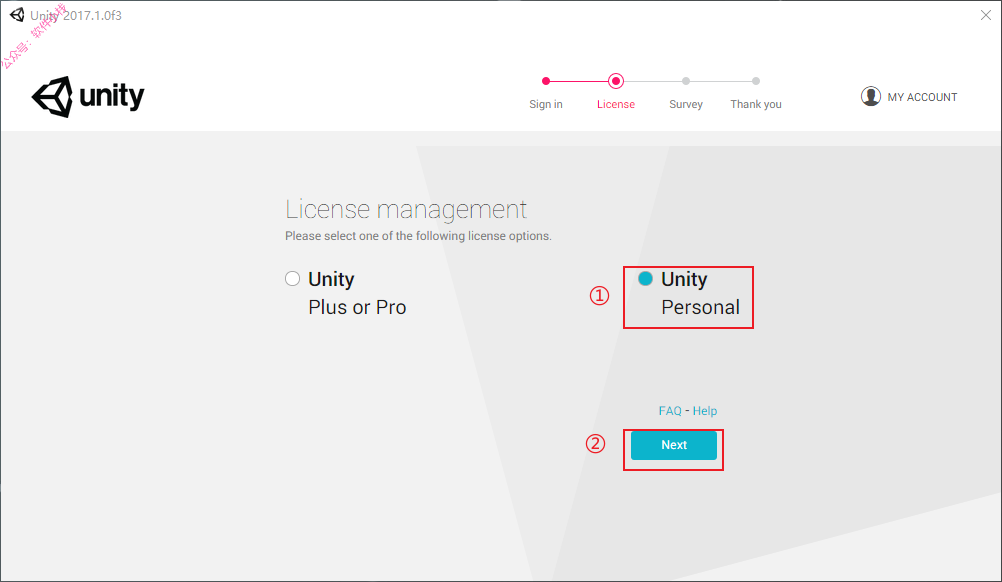The image size is (1002, 582).
Task: Select the Unity Personal radio button
Action: coord(645,279)
